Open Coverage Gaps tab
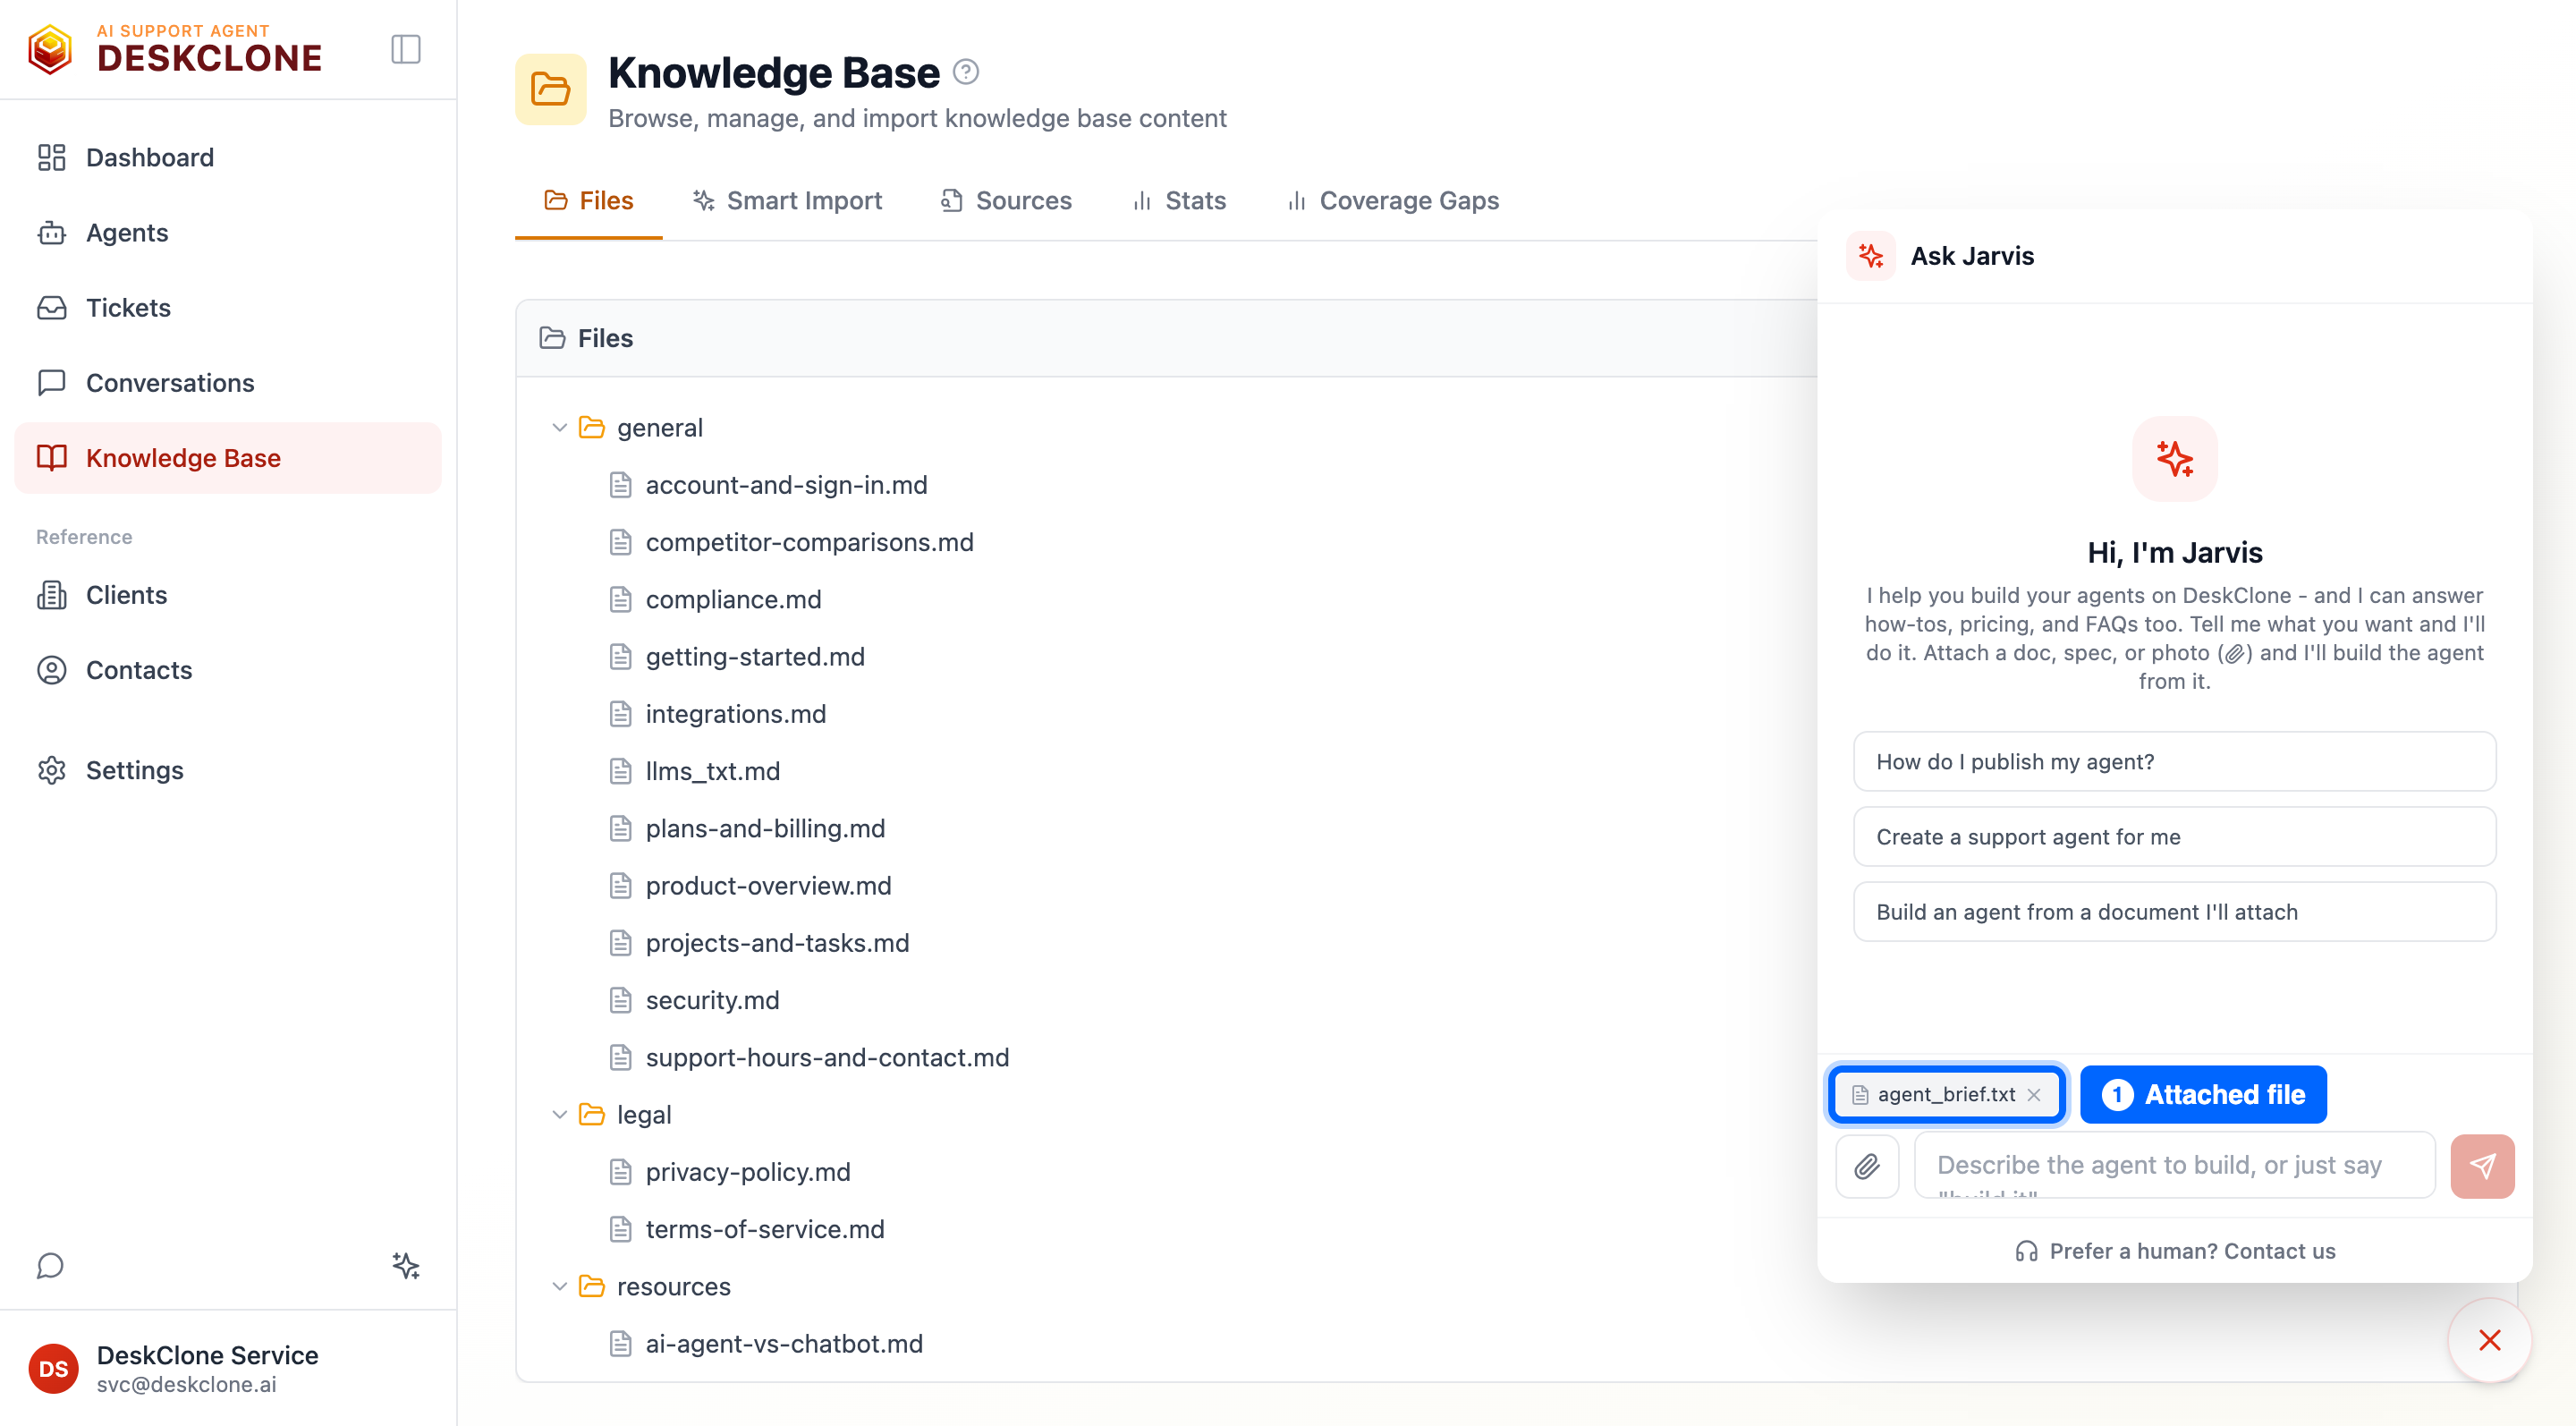This screenshot has width=2576, height=1426. (1391, 200)
